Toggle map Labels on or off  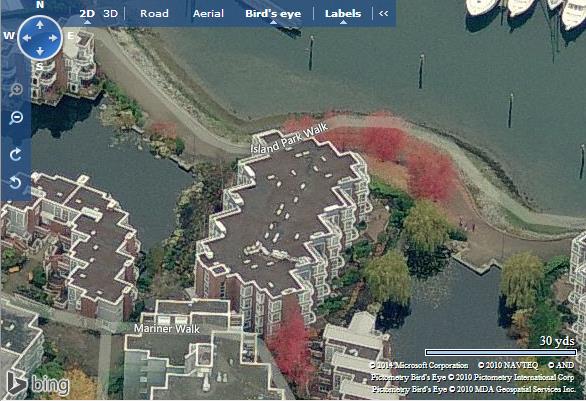coord(343,14)
